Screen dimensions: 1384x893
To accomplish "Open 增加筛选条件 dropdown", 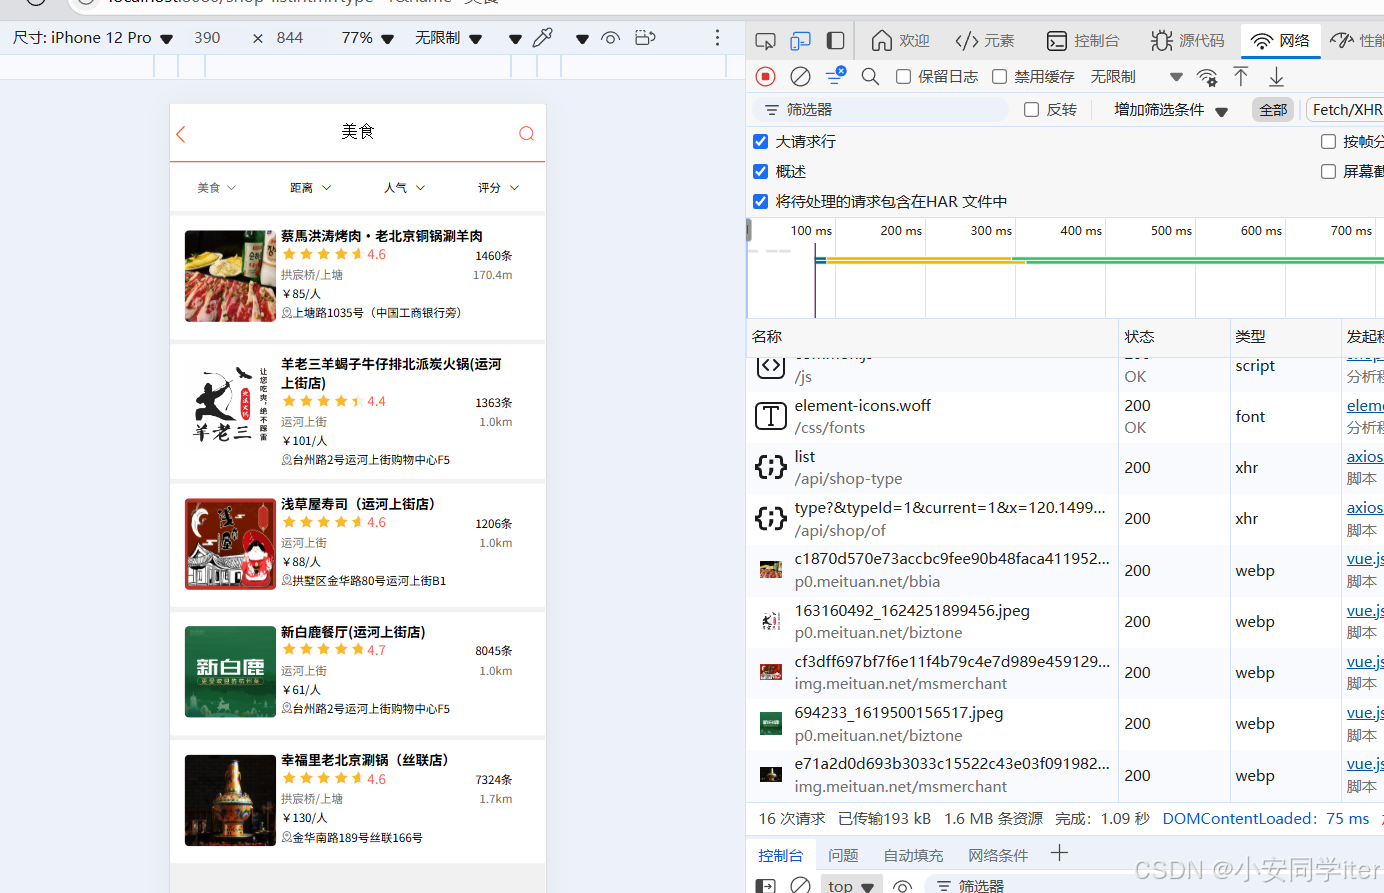I will coord(1171,110).
